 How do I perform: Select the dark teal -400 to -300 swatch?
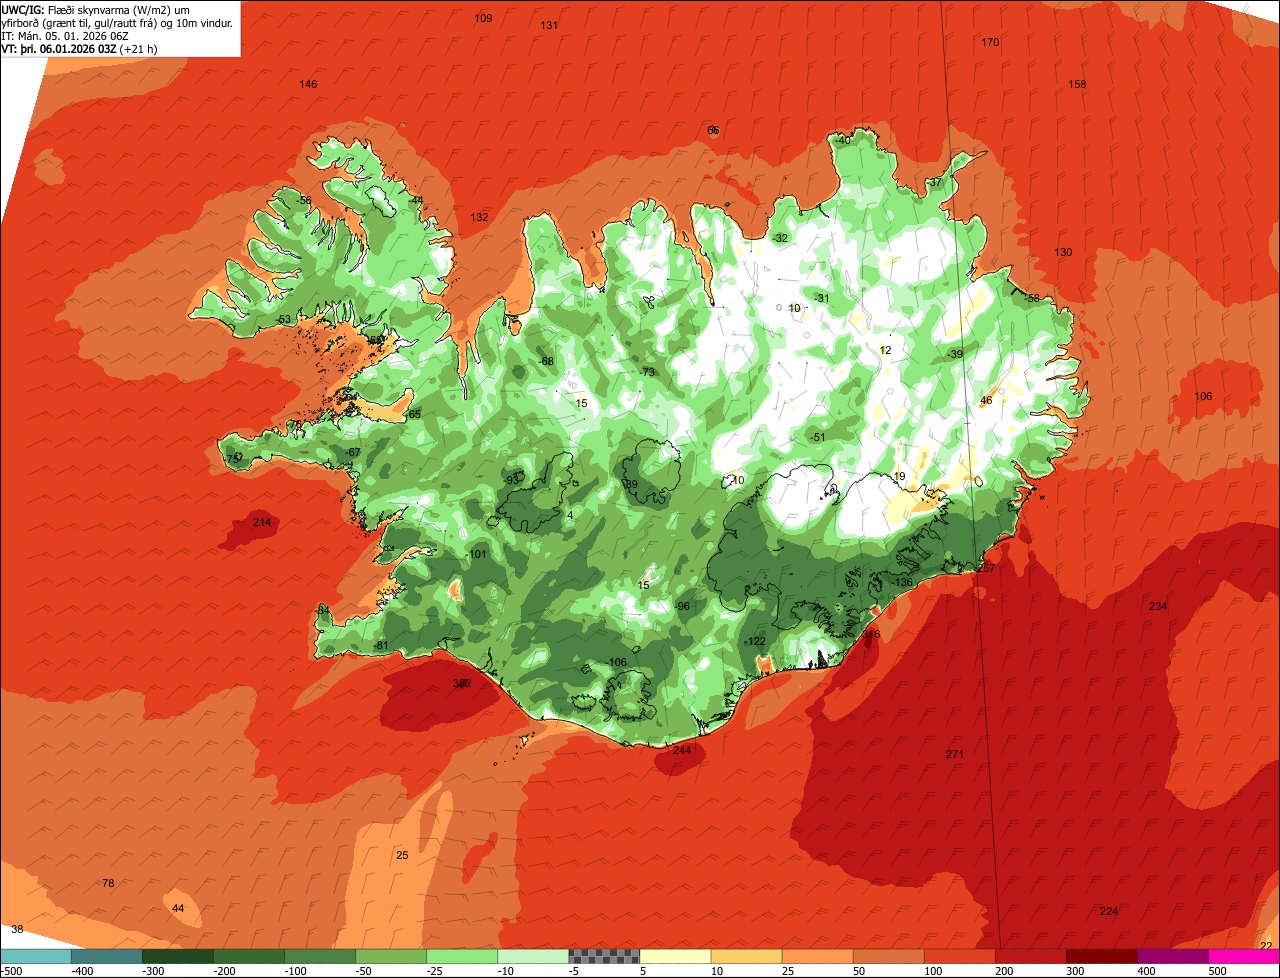tap(106, 956)
